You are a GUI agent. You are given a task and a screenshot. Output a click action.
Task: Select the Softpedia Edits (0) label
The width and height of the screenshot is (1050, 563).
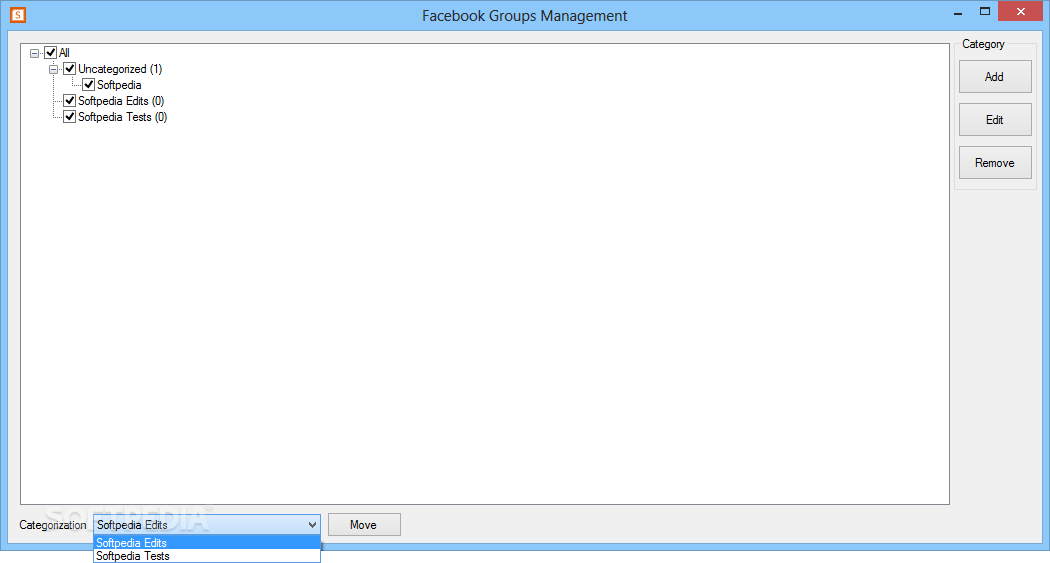(121, 101)
